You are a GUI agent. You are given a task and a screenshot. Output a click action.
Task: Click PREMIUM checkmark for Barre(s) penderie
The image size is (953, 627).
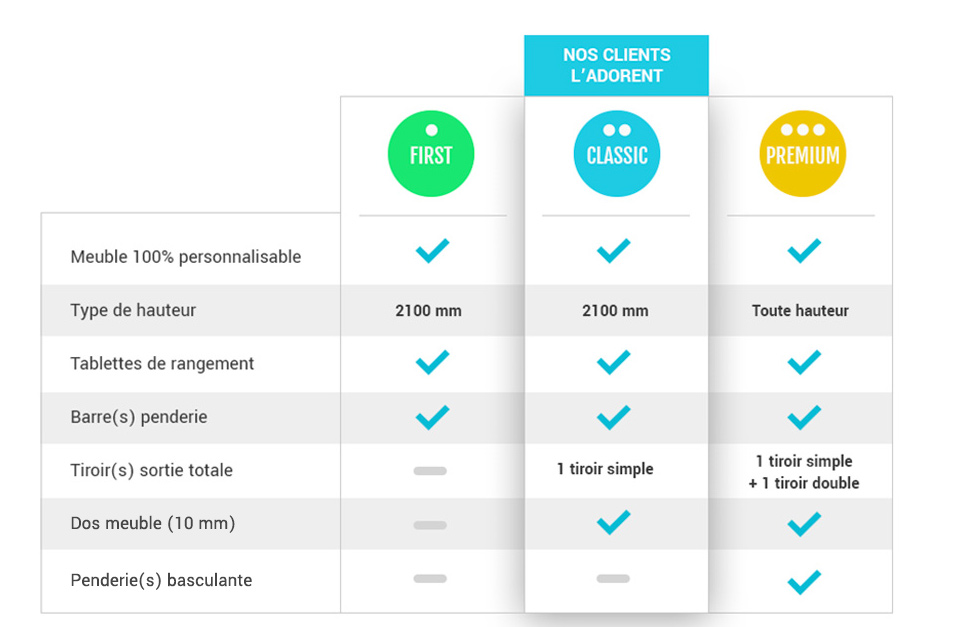pos(804,417)
